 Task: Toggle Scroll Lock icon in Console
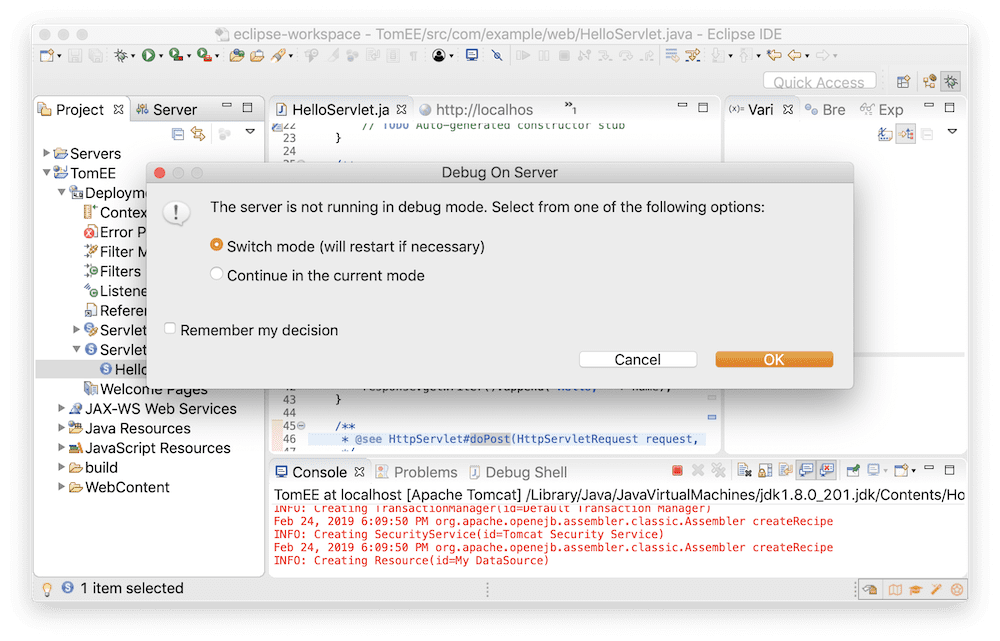(x=765, y=471)
